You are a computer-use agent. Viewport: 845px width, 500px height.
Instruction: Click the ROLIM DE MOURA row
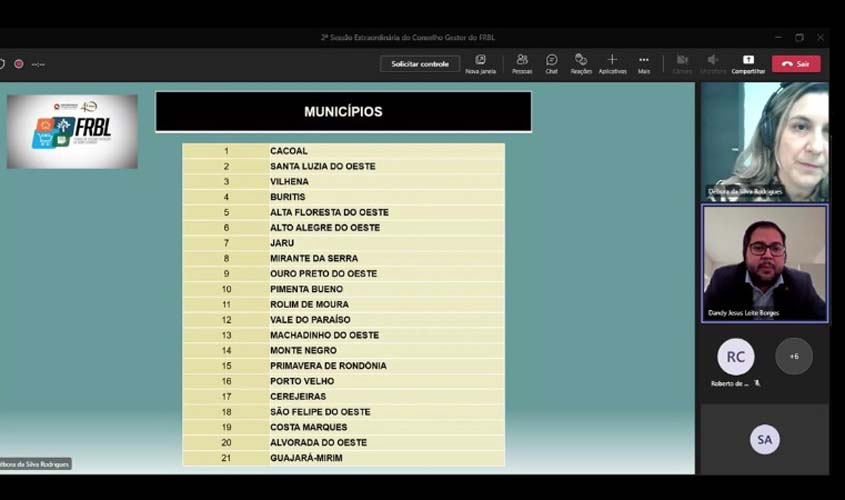(343, 304)
